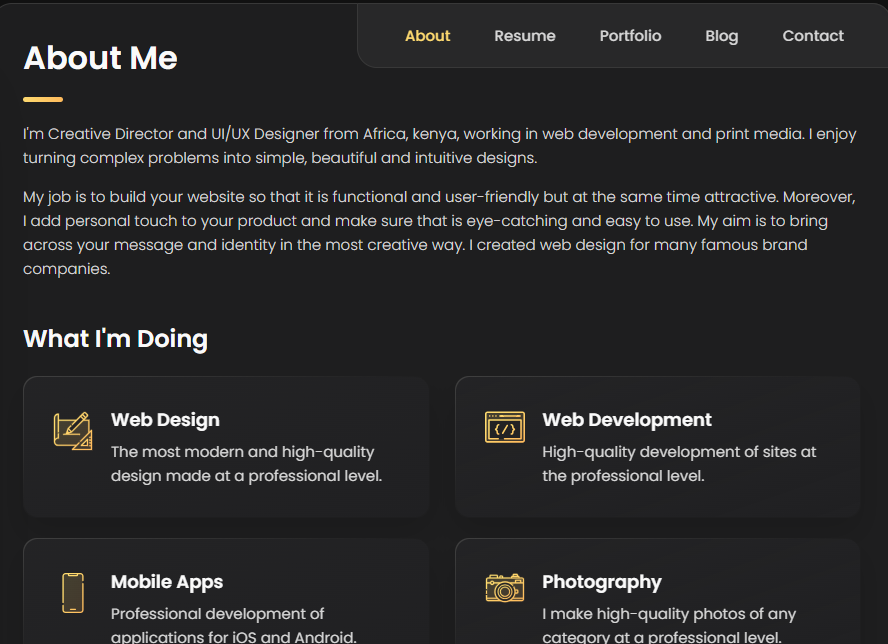The height and width of the screenshot is (644, 888).
Task: Select the Web Design pencil icon
Action: tap(72, 428)
